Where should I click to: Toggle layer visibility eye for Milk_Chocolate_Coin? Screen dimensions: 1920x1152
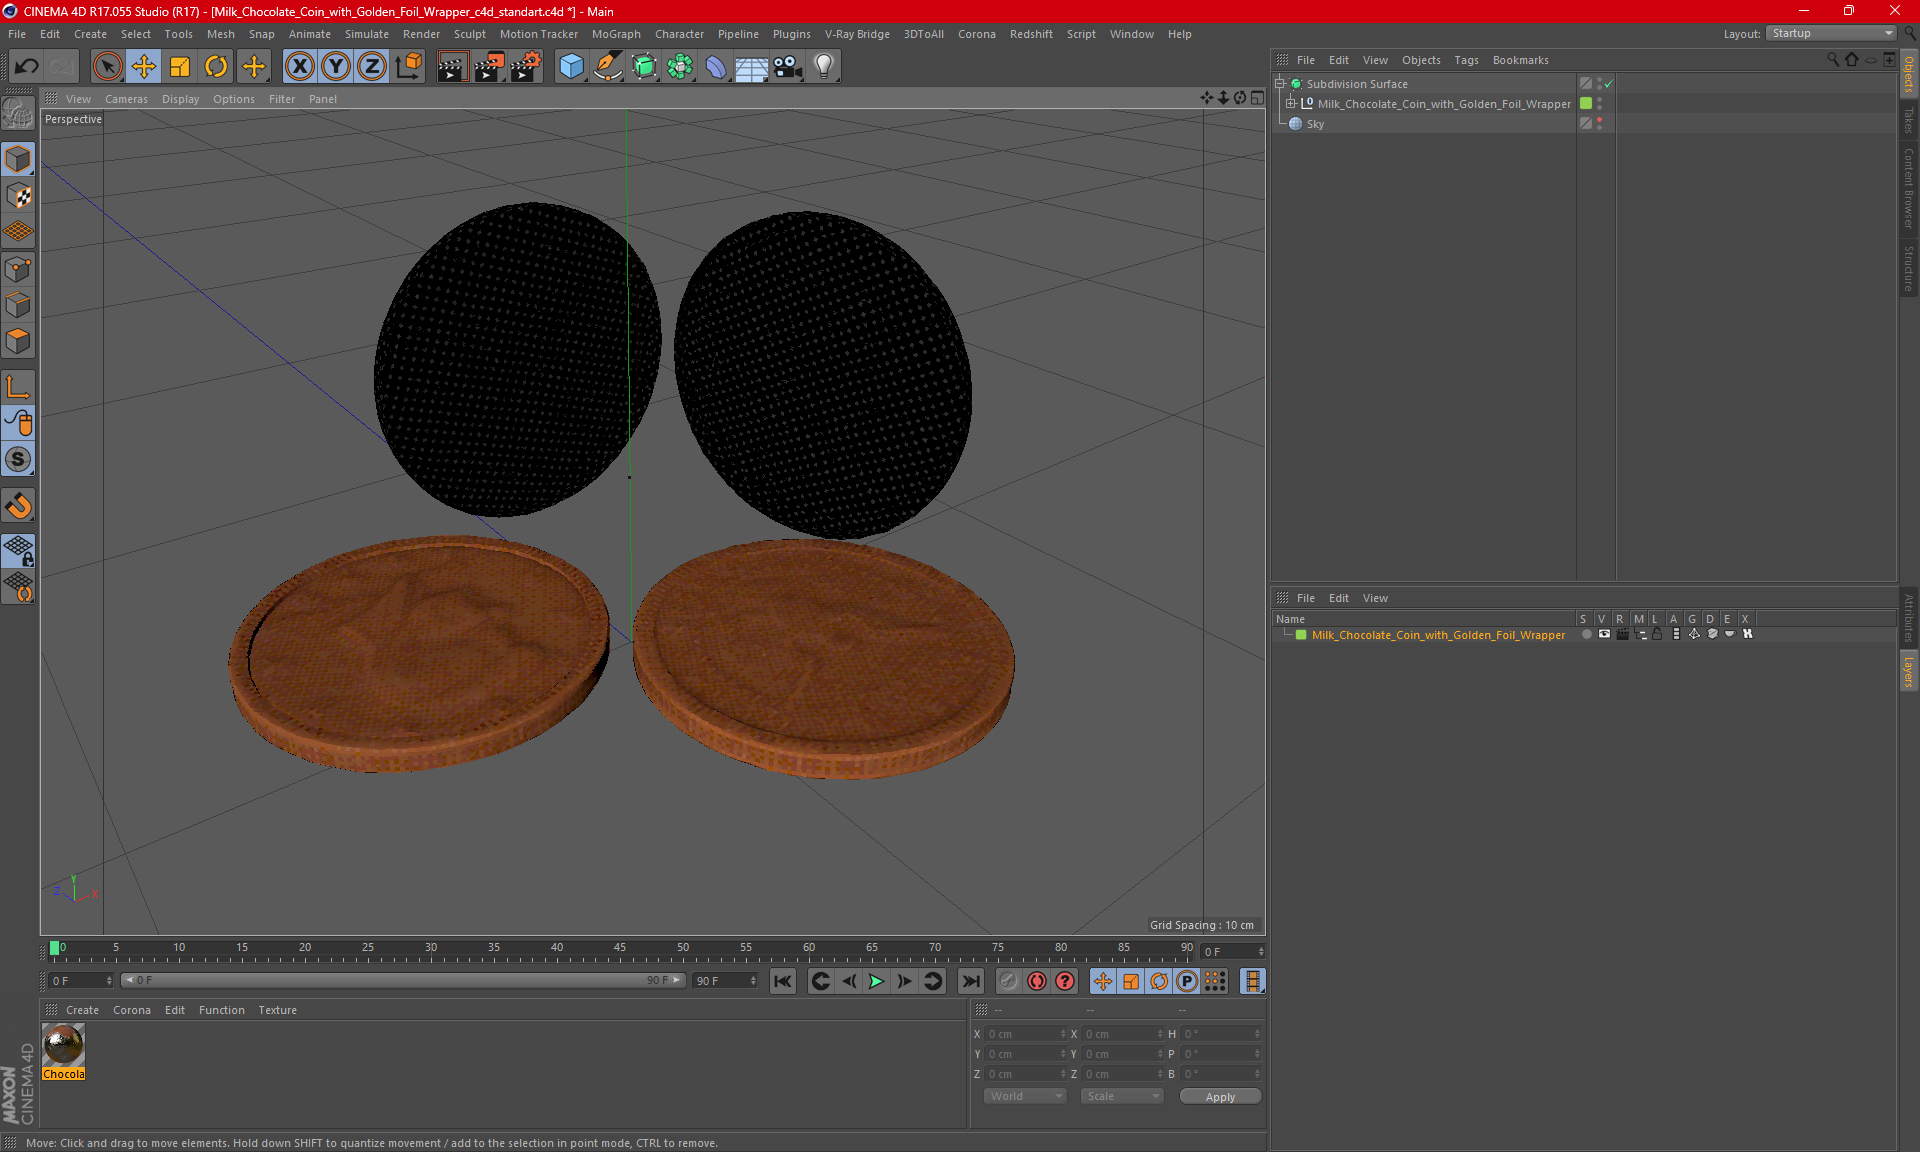pos(1605,634)
